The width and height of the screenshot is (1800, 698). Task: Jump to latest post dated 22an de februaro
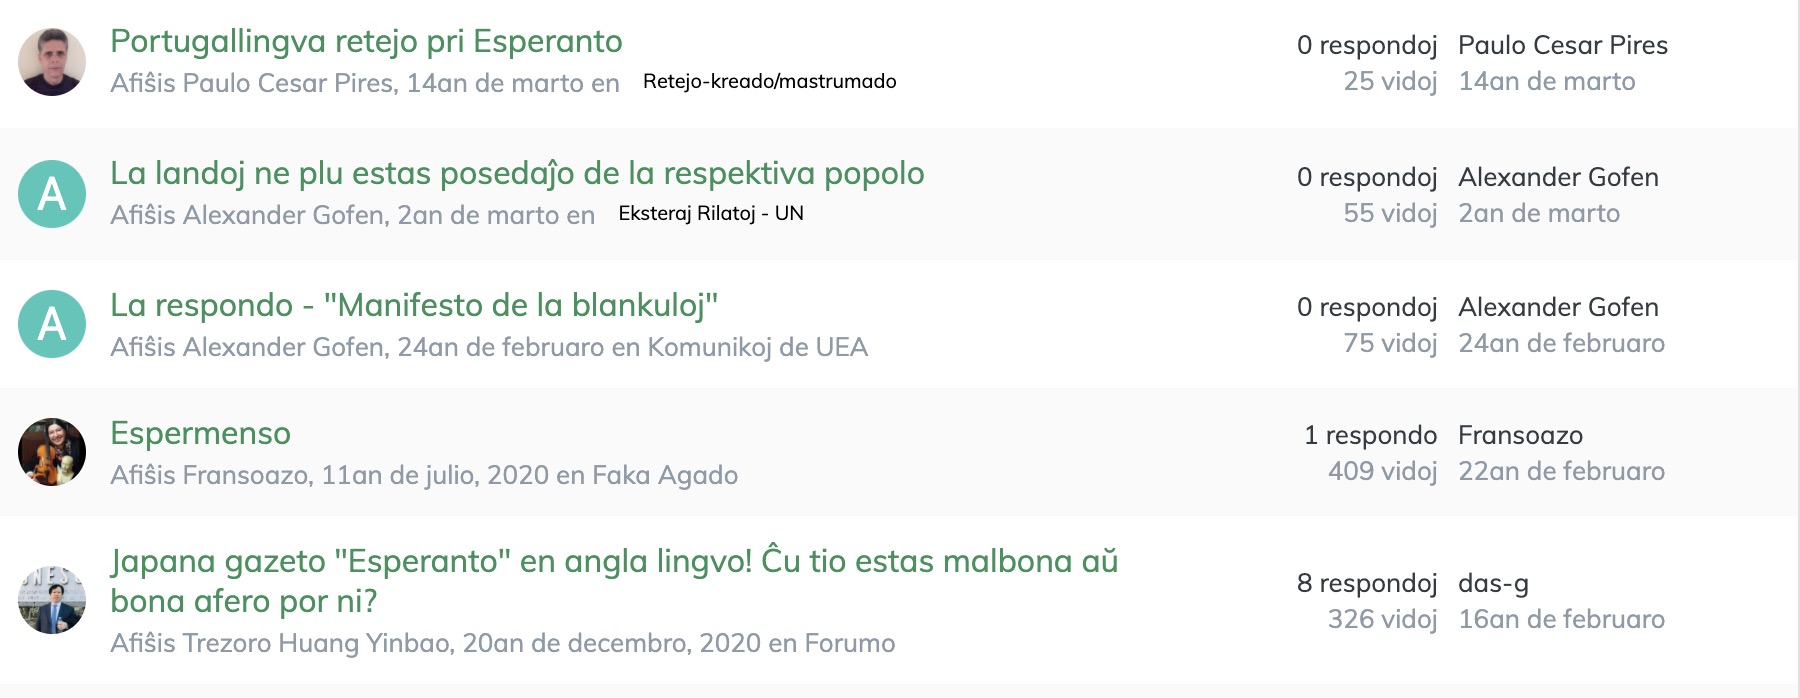click(x=1561, y=471)
